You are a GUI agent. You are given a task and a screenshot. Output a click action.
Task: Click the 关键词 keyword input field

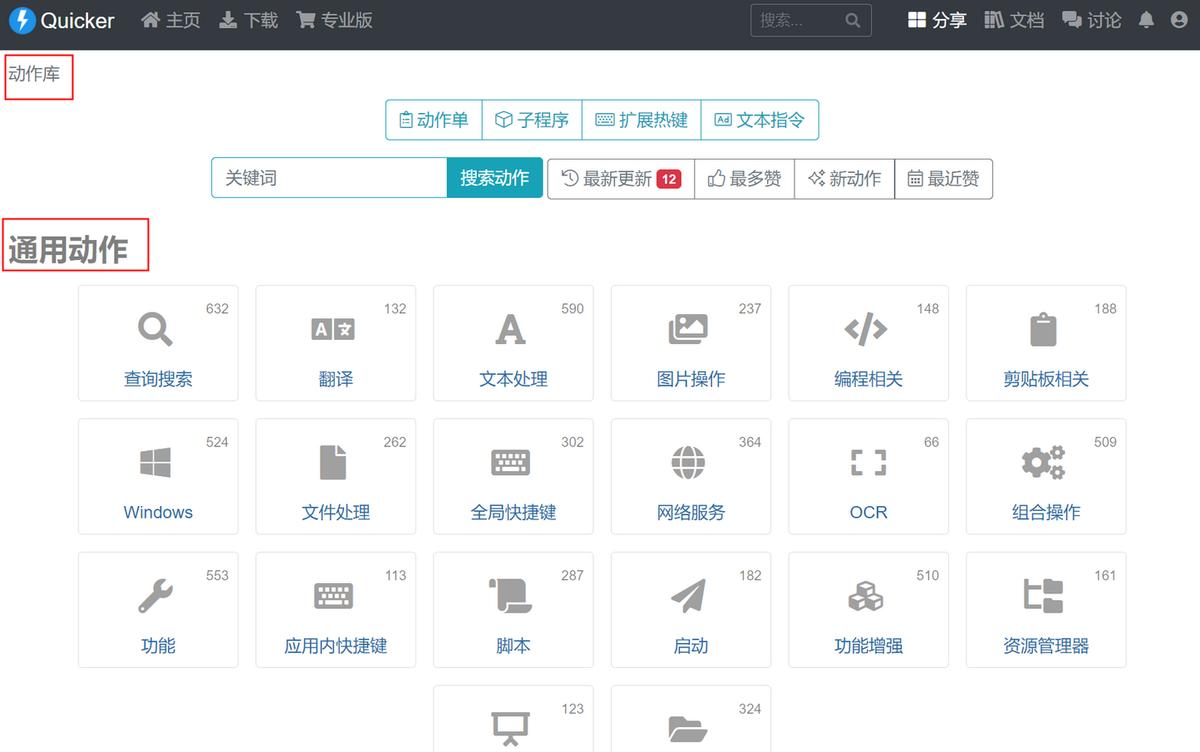[x=328, y=178]
